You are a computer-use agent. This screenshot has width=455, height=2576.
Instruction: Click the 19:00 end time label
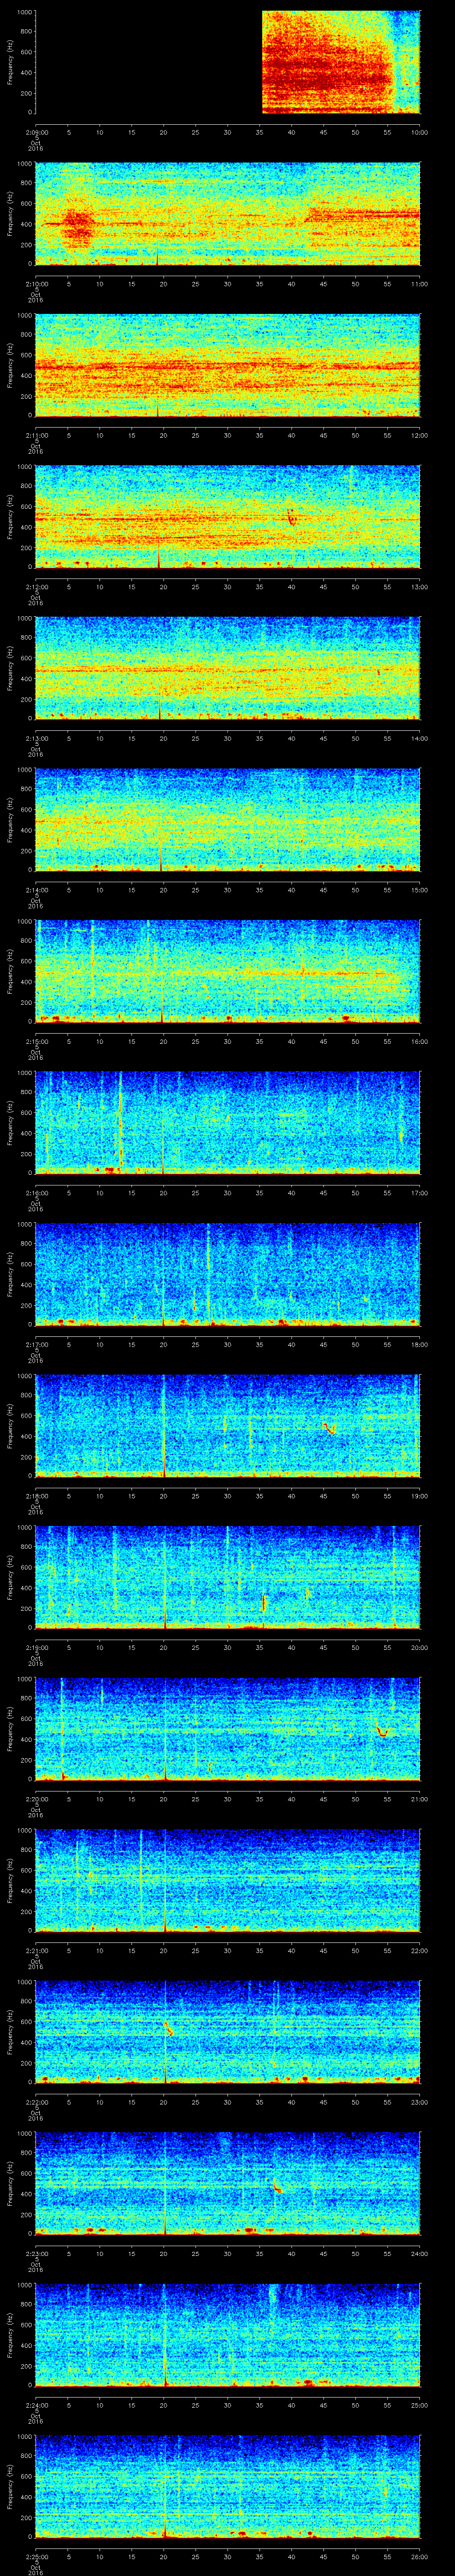420,1496
